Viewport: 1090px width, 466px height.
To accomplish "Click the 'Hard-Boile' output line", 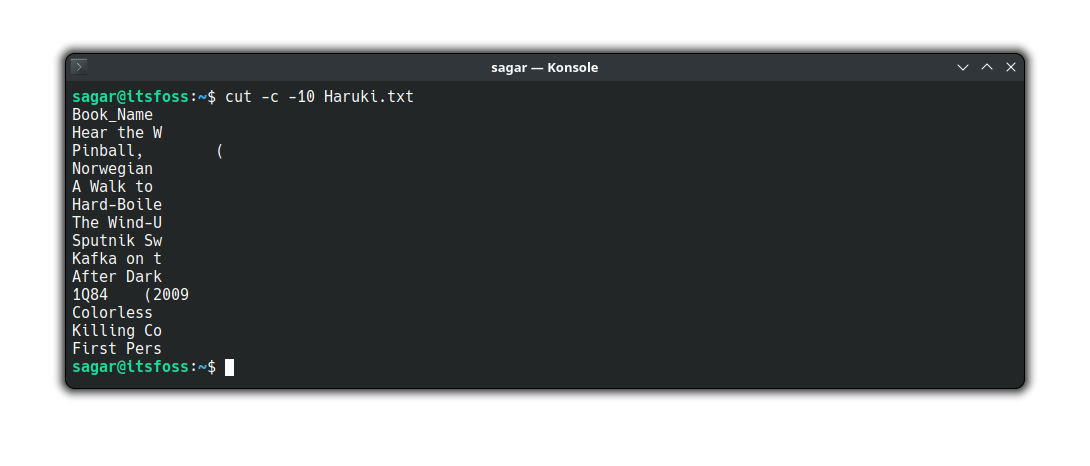I will coord(117,205).
